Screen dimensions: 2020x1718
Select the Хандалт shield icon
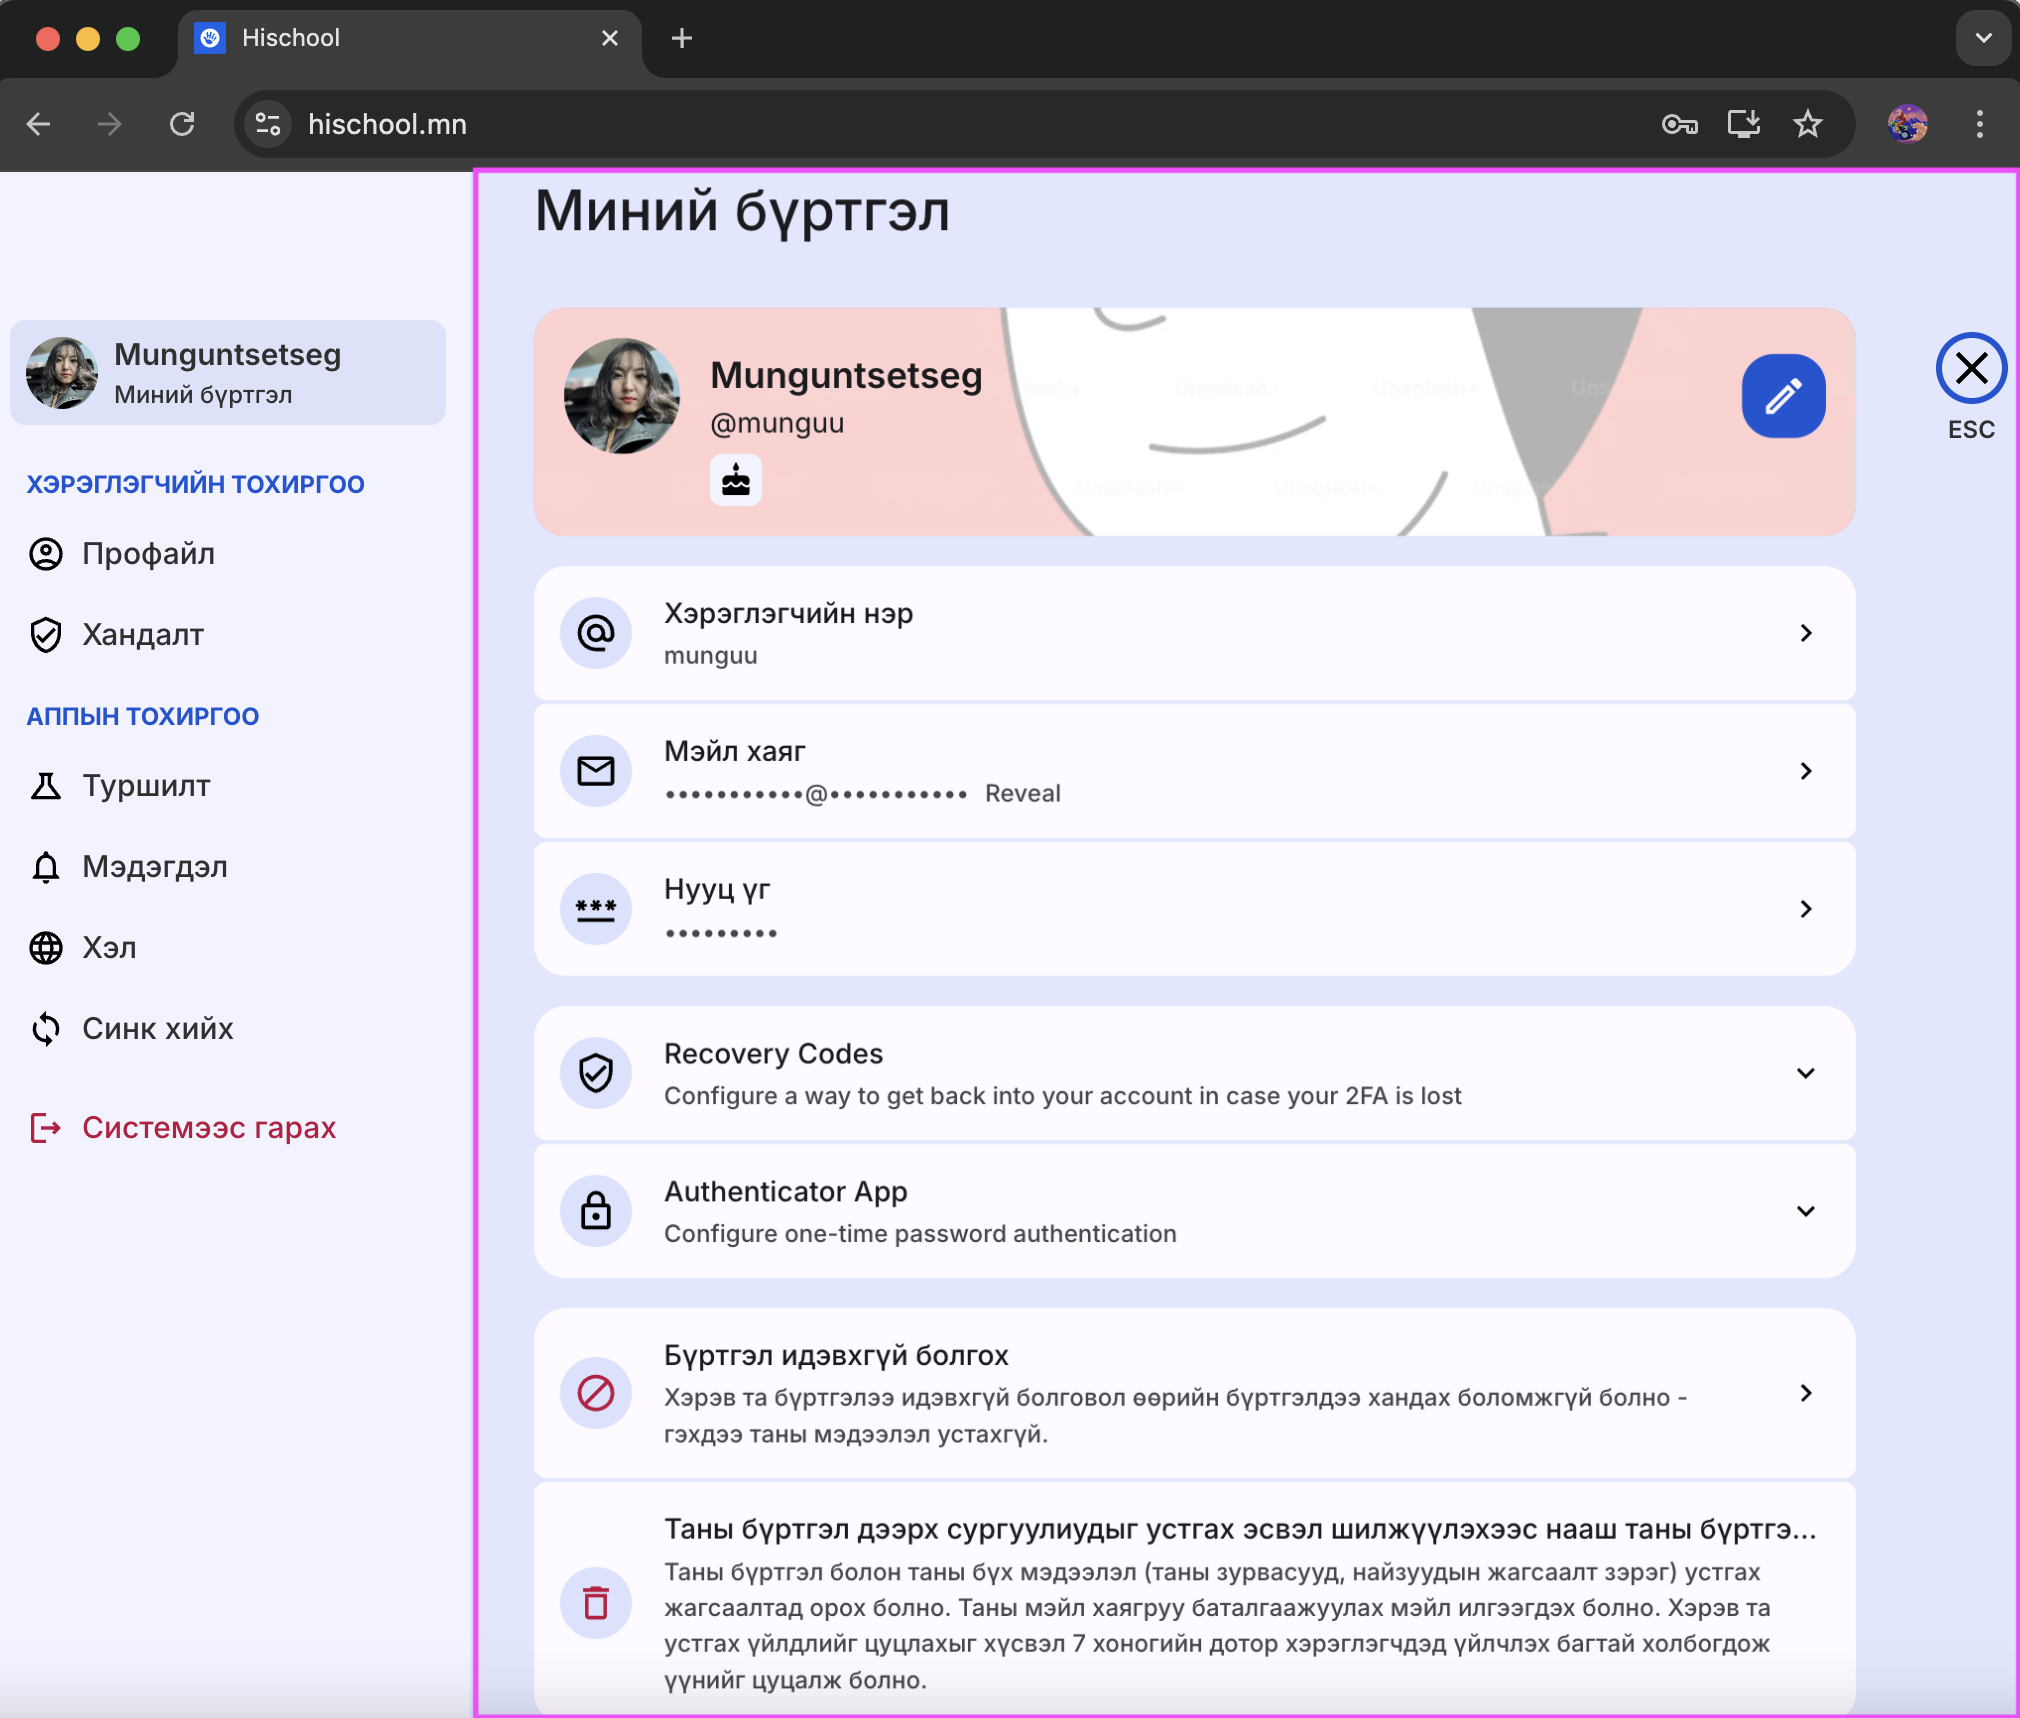pyautogui.click(x=46, y=634)
